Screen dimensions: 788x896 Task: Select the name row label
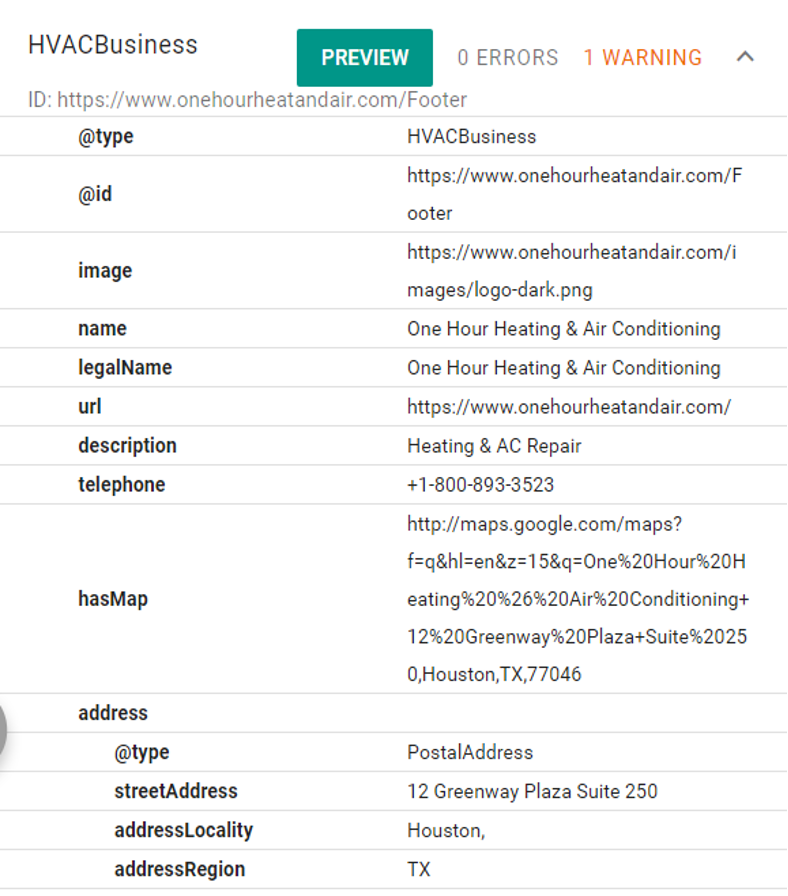pyautogui.click(x=102, y=329)
